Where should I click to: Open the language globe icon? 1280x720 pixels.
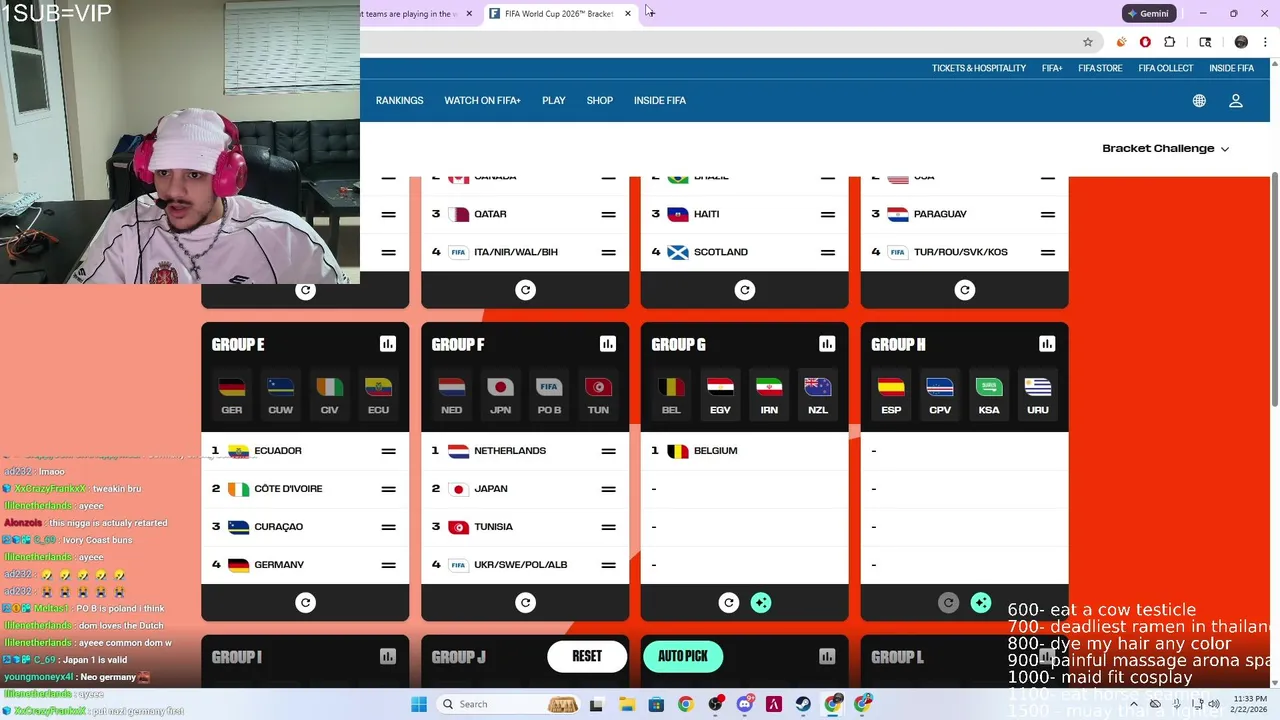pyautogui.click(x=1199, y=101)
